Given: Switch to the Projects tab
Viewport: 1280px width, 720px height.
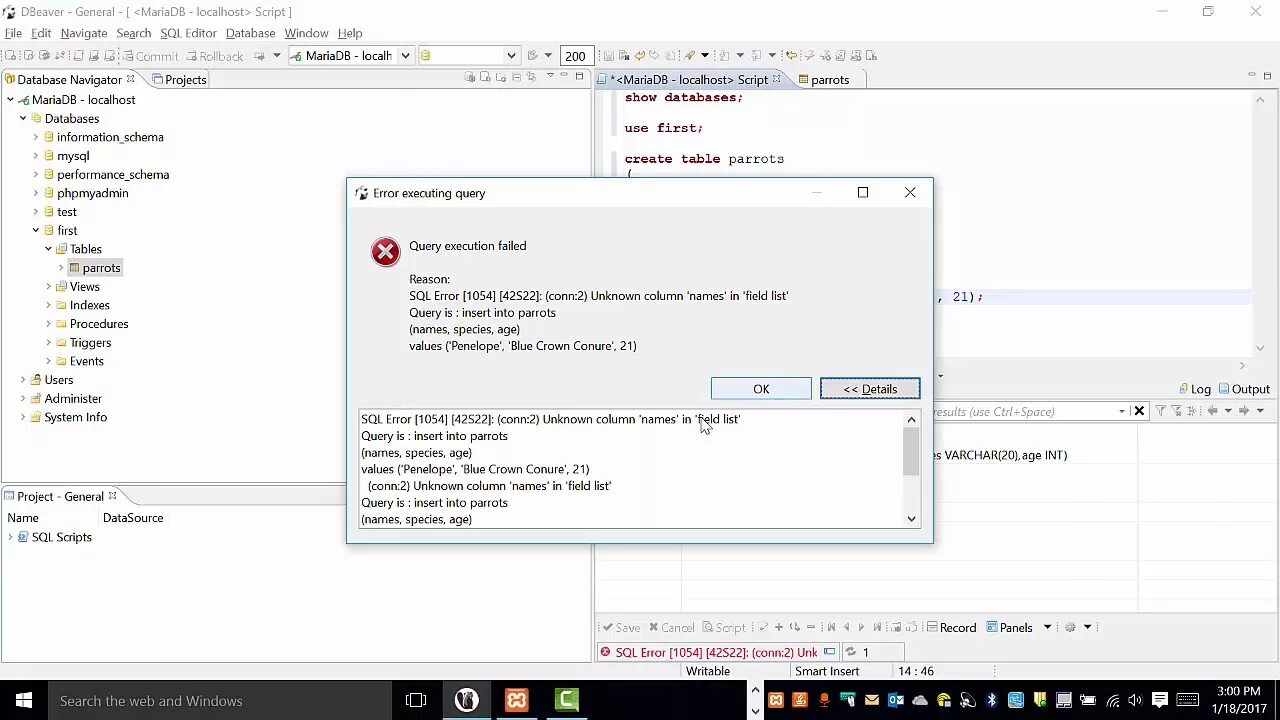Looking at the screenshot, I should click(179, 79).
